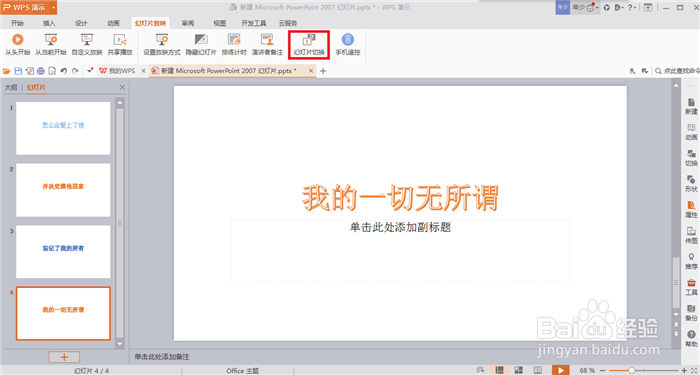Click the print preview icon
The height and width of the screenshot is (375, 700).
pyautogui.click(x=52, y=71)
